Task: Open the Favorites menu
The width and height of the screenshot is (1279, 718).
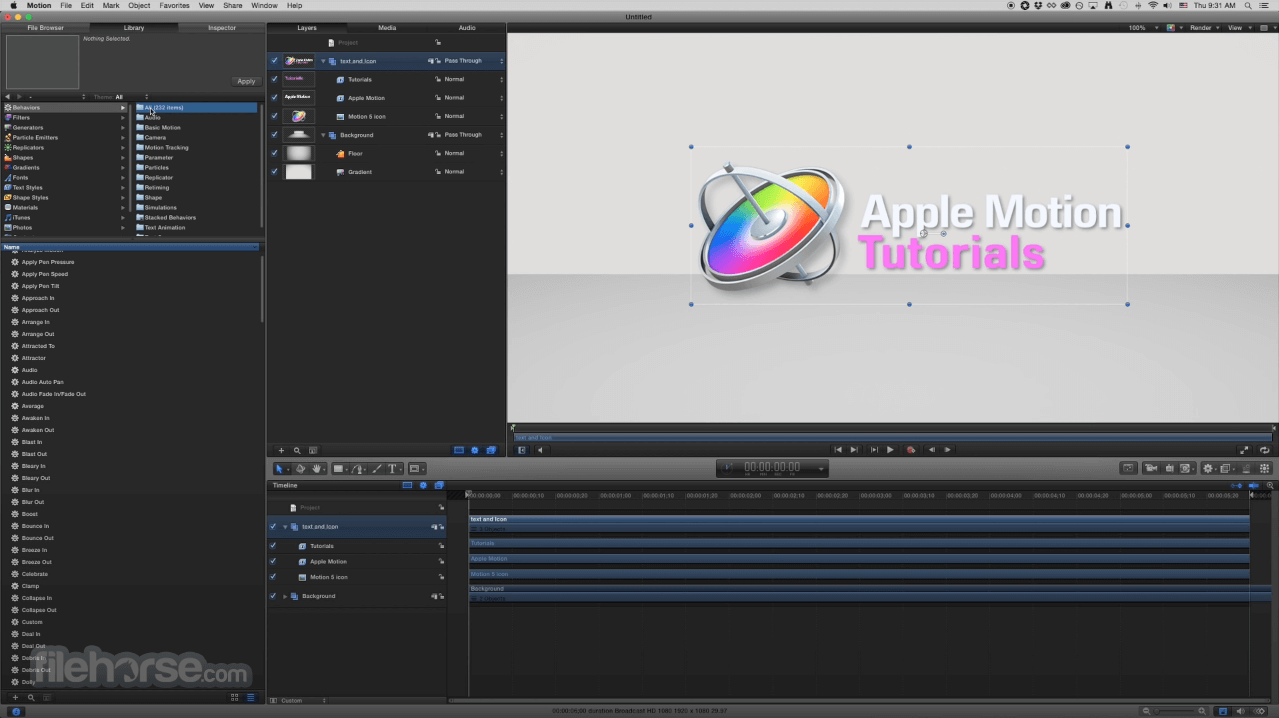Action: click(x=175, y=5)
